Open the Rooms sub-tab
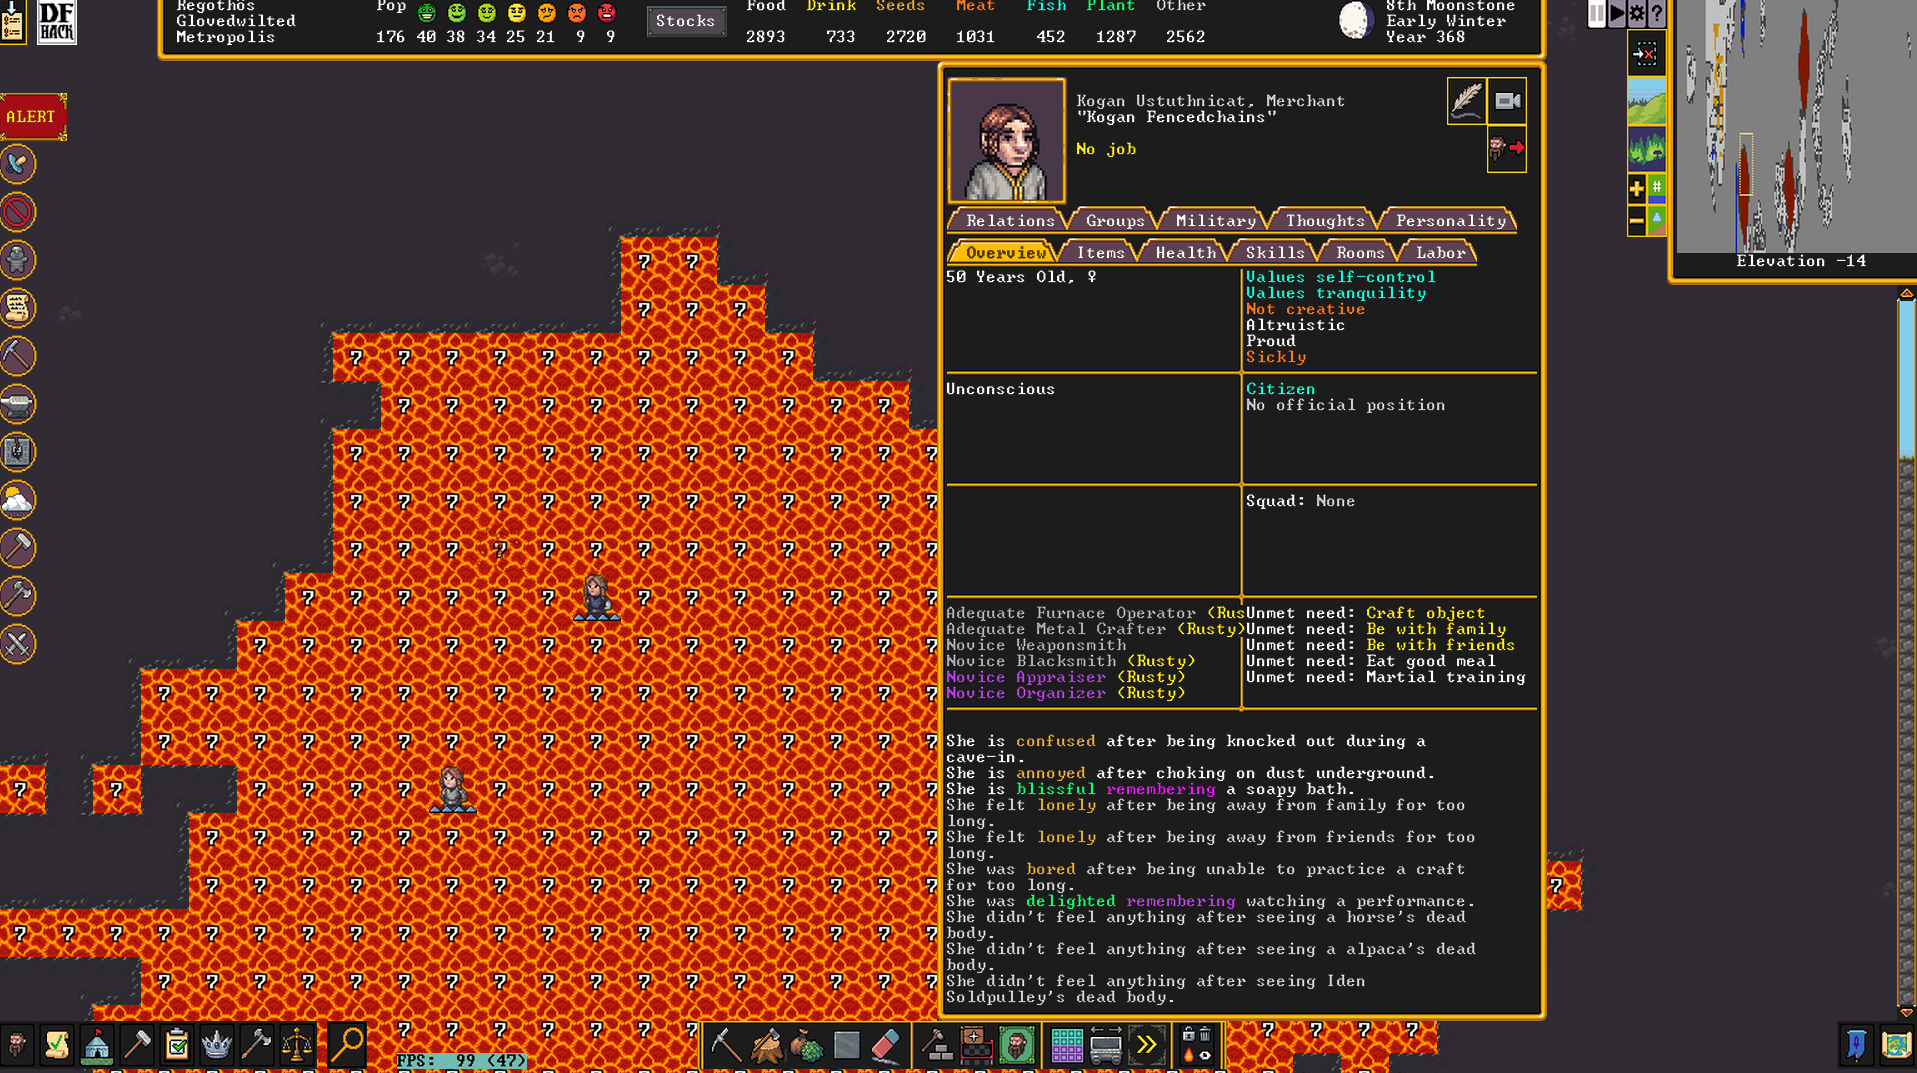 1360,252
